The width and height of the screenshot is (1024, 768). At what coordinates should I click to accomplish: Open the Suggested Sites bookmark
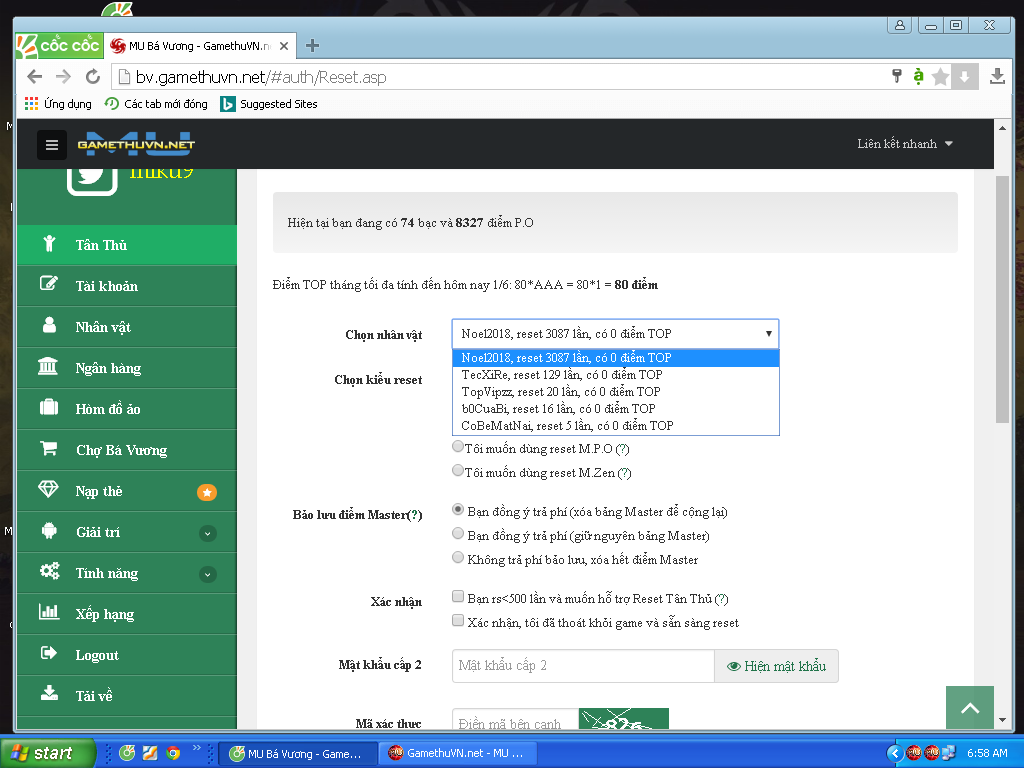tap(269, 104)
